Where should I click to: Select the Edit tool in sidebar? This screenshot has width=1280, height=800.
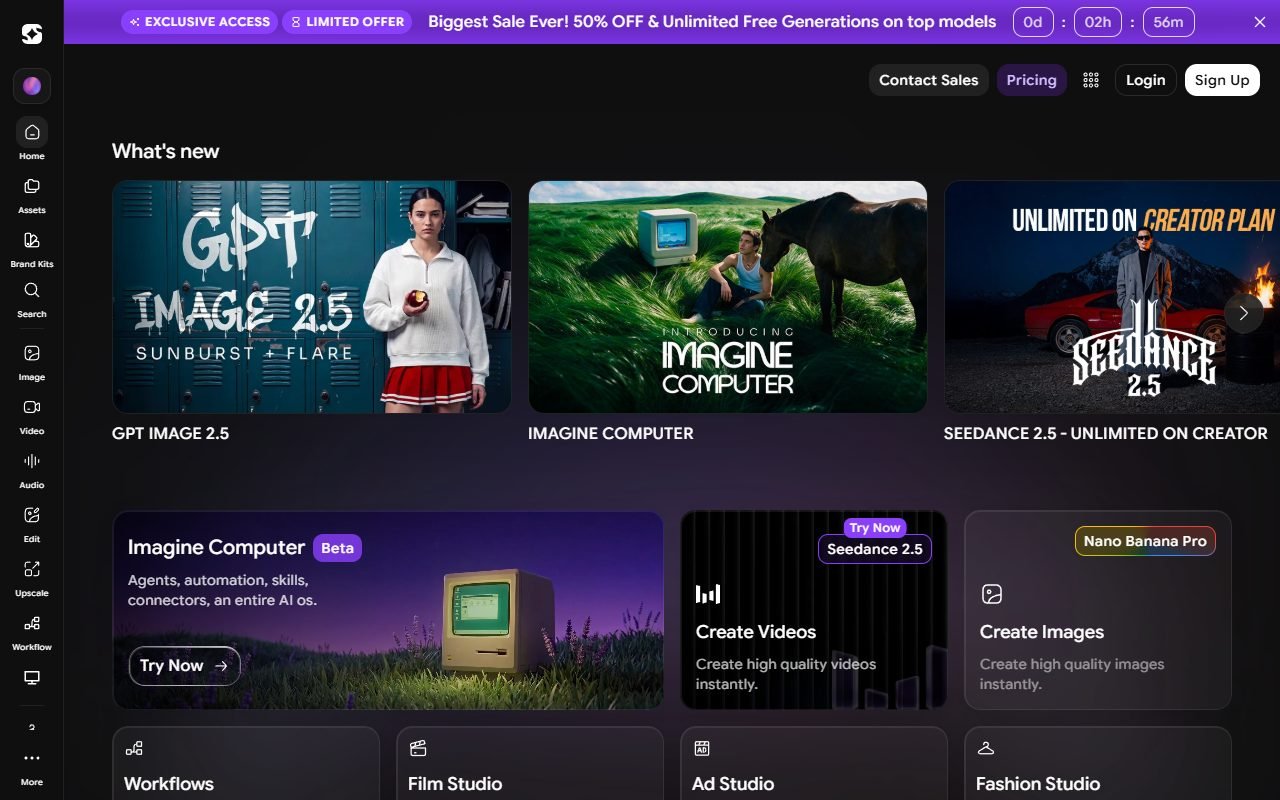pos(32,524)
